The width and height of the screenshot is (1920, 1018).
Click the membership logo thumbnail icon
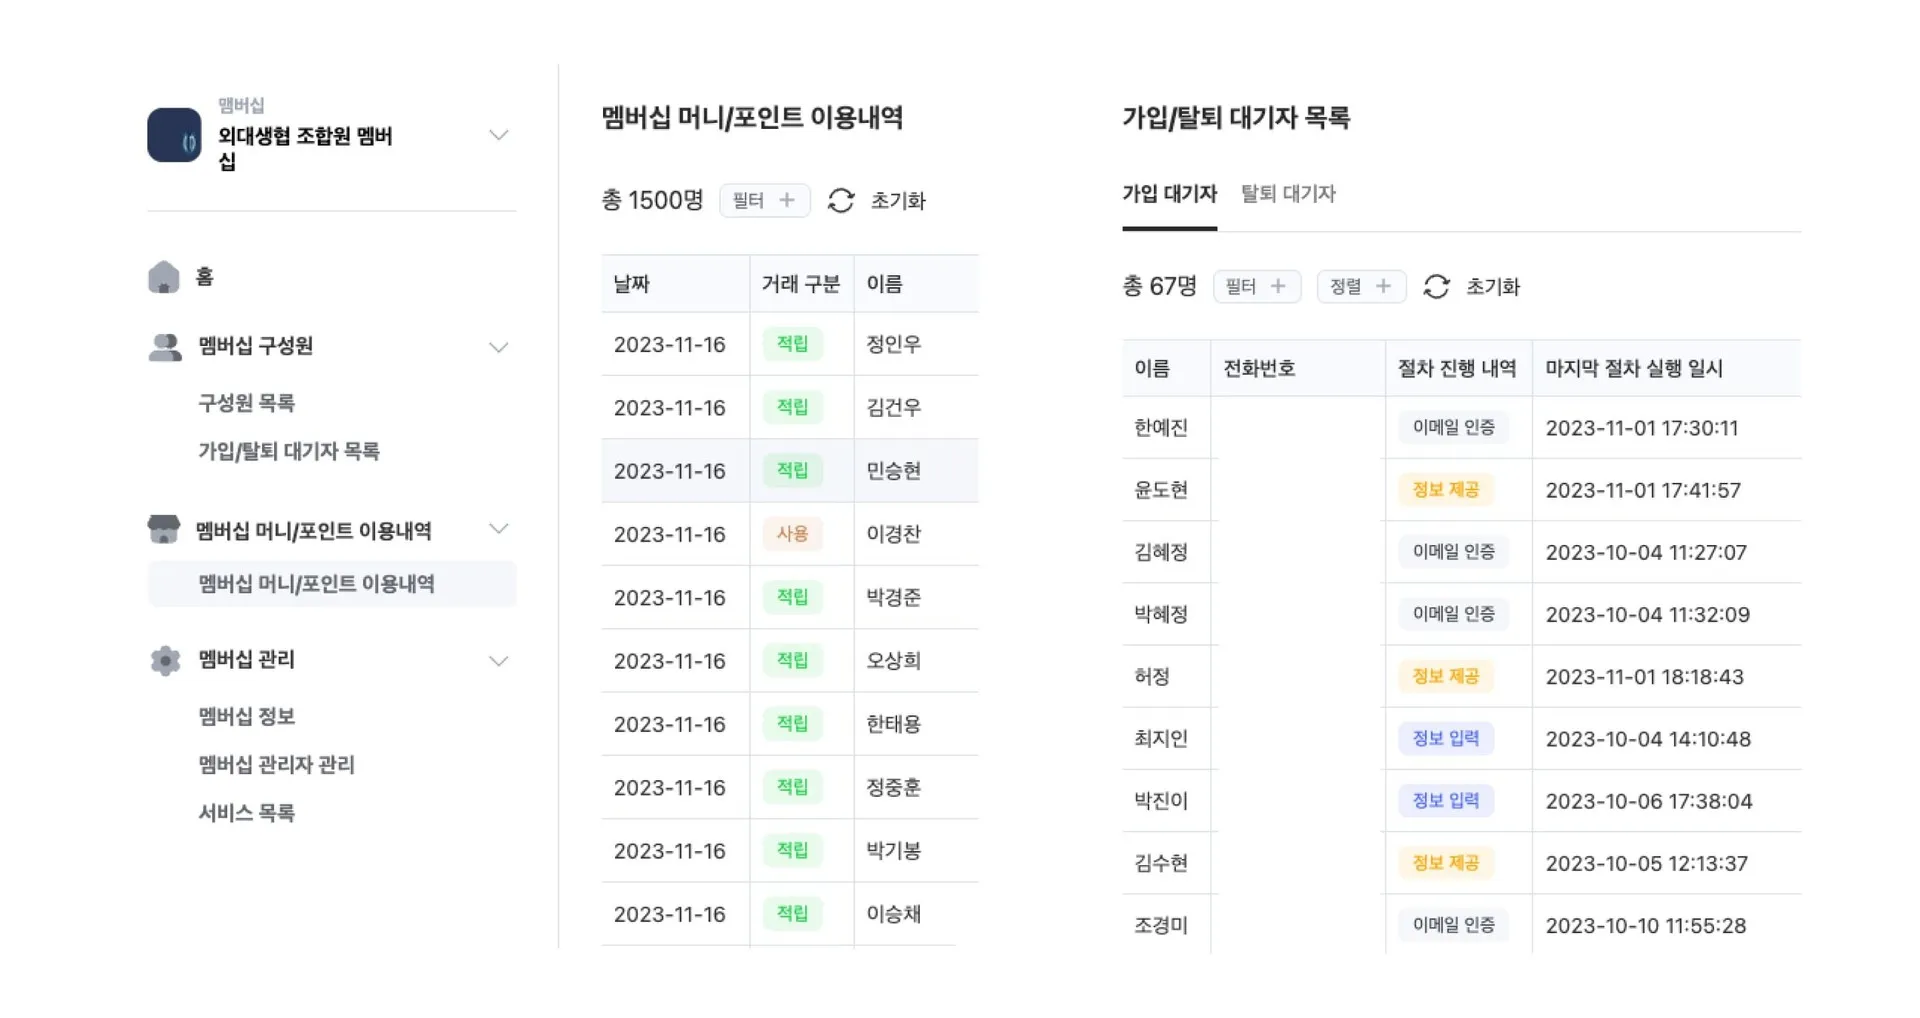[174, 135]
